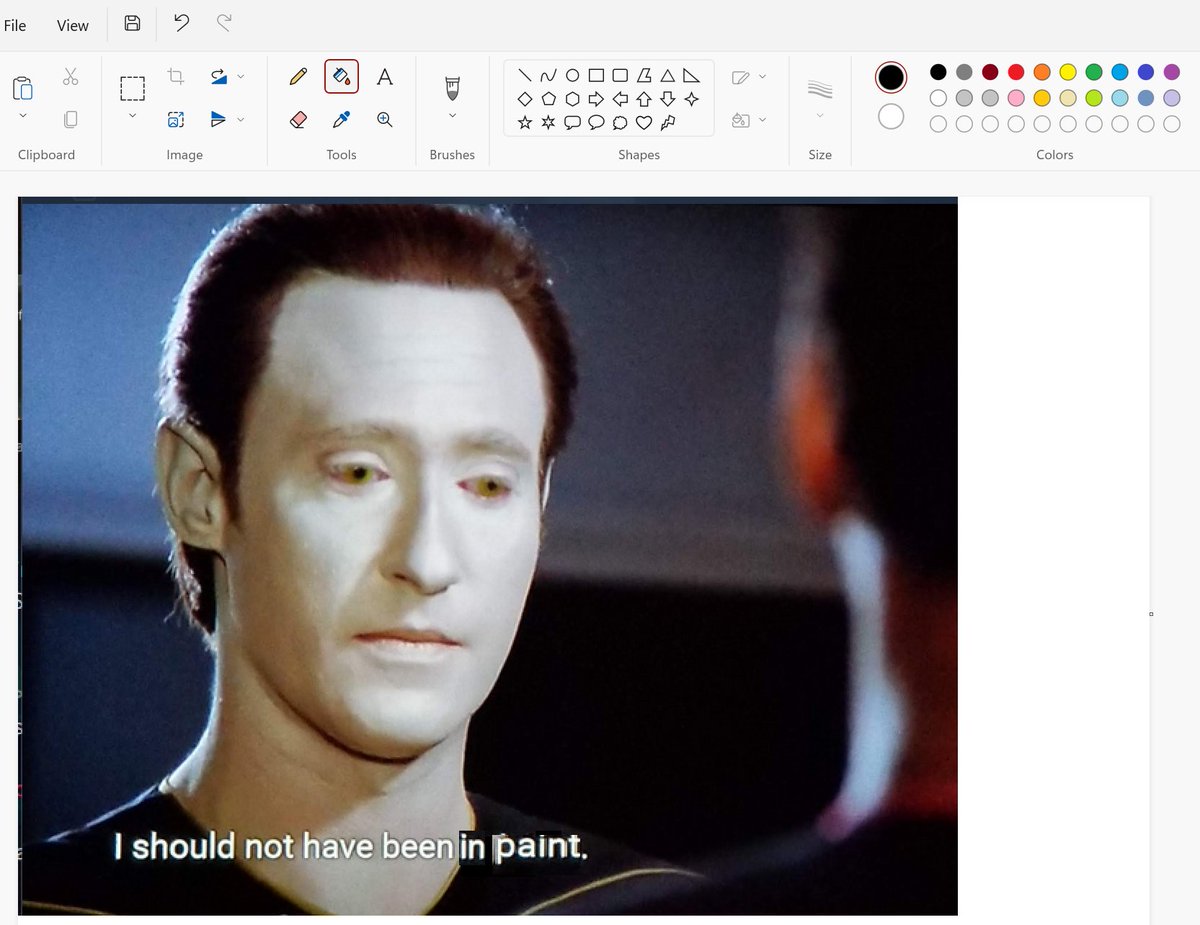1200x925 pixels.
Task: Choose the green color swatch
Action: click(x=1094, y=72)
